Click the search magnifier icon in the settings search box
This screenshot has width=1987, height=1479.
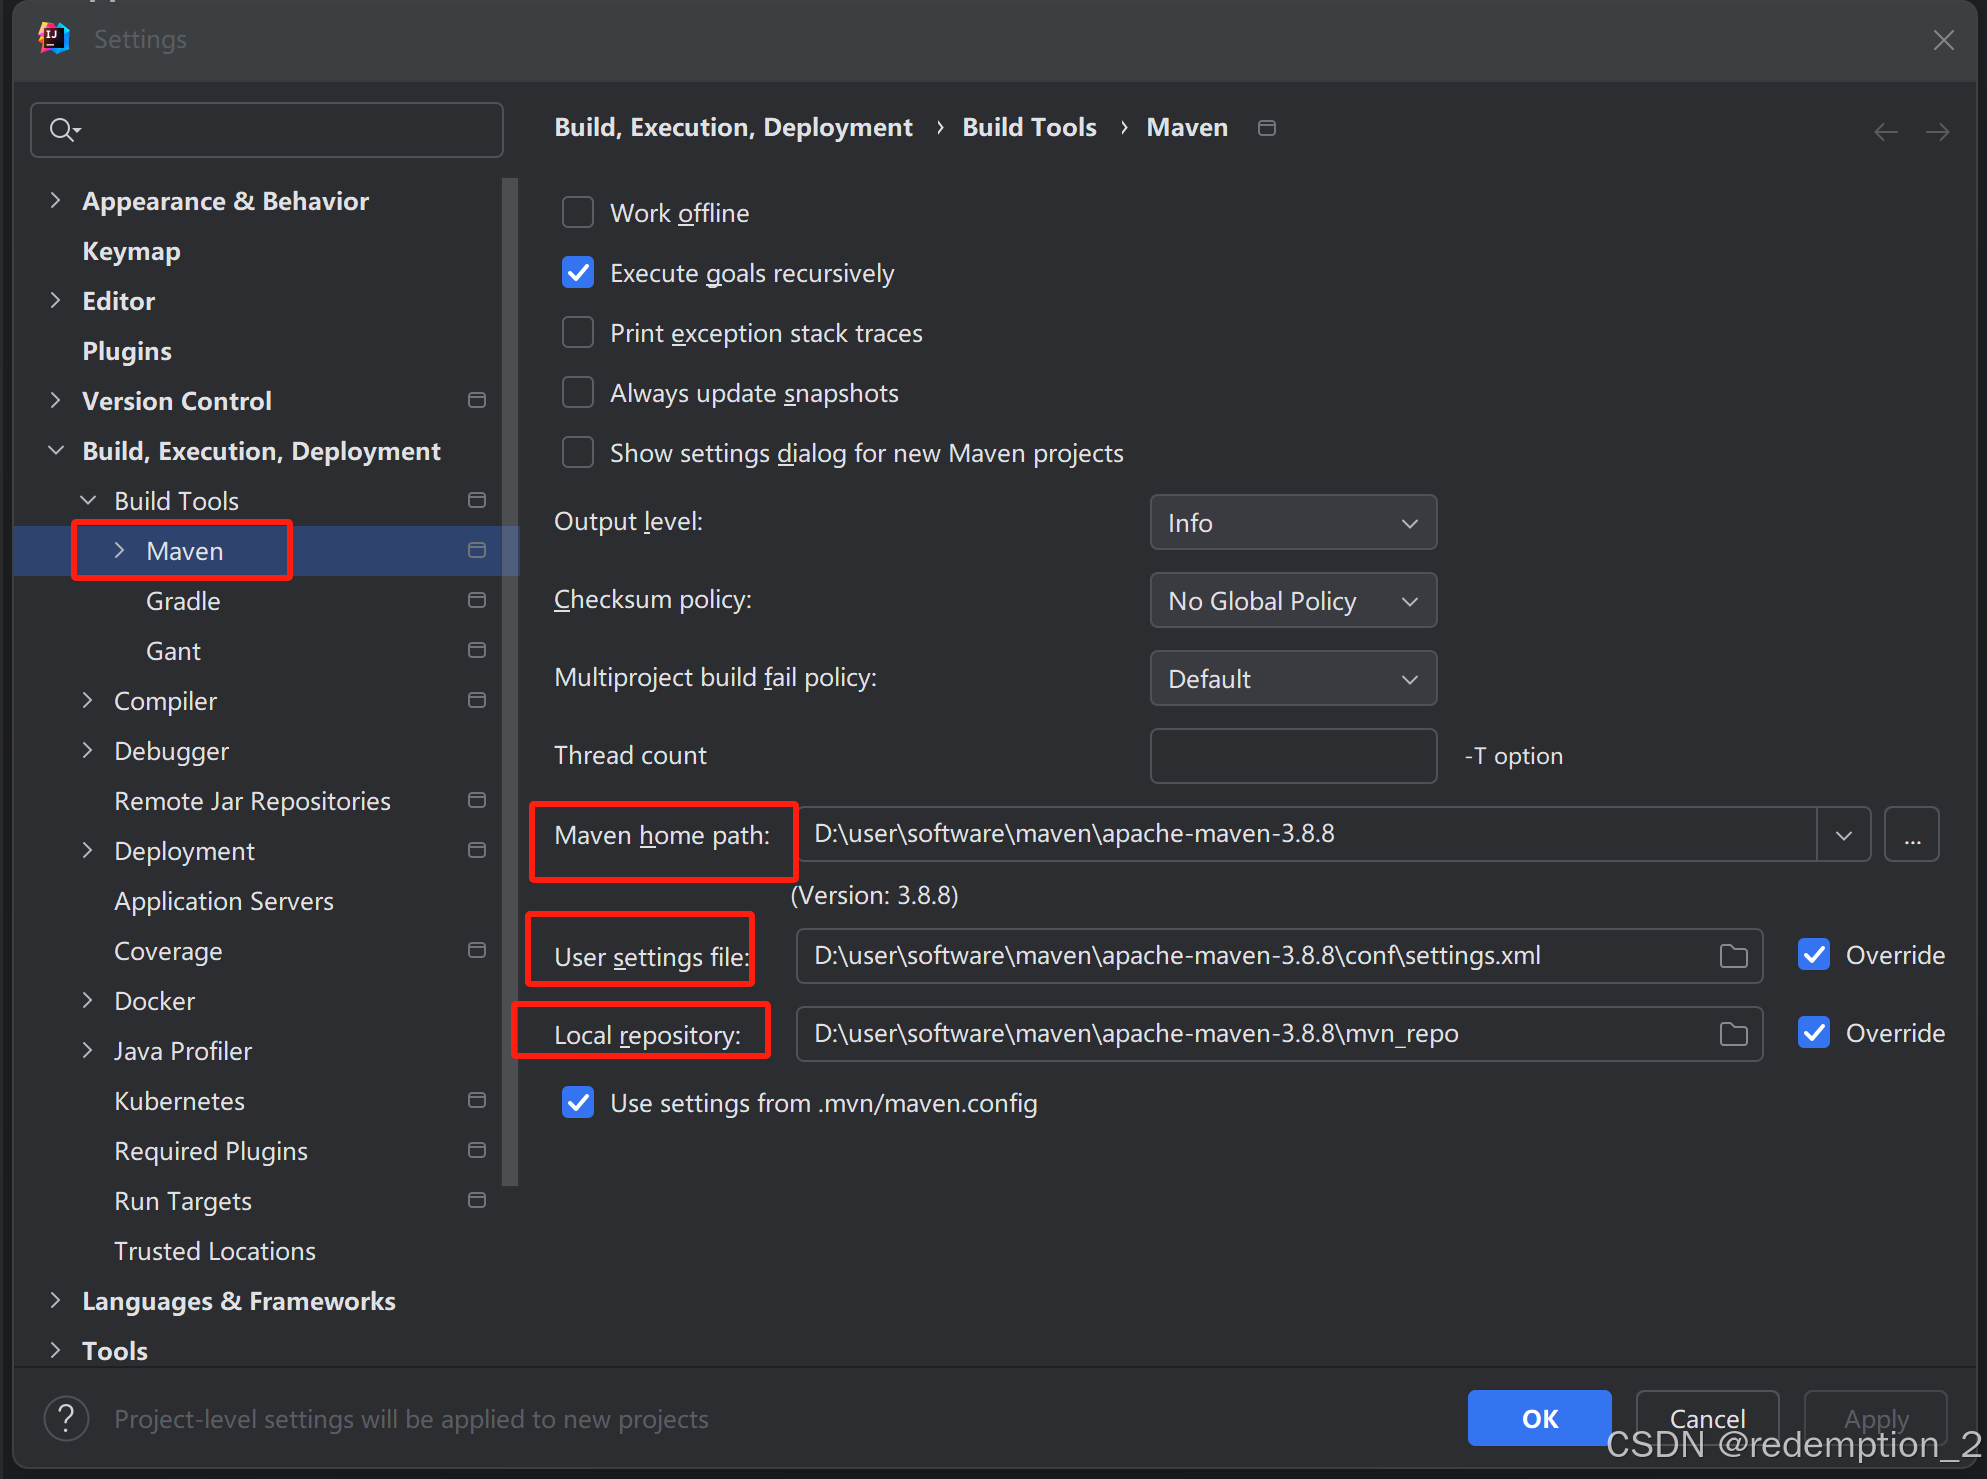(x=63, y=130)
